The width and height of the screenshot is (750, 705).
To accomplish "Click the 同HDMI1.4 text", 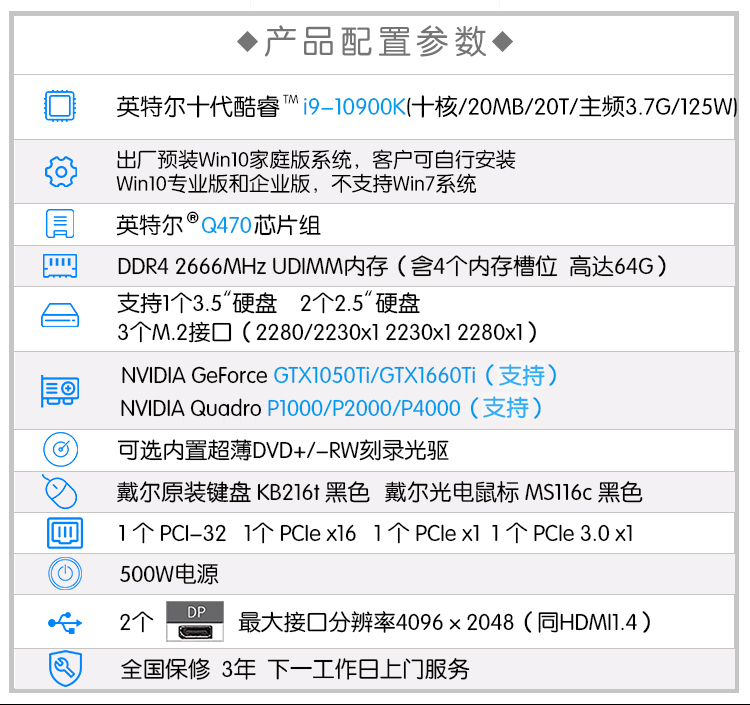I will tap(586, 622).
